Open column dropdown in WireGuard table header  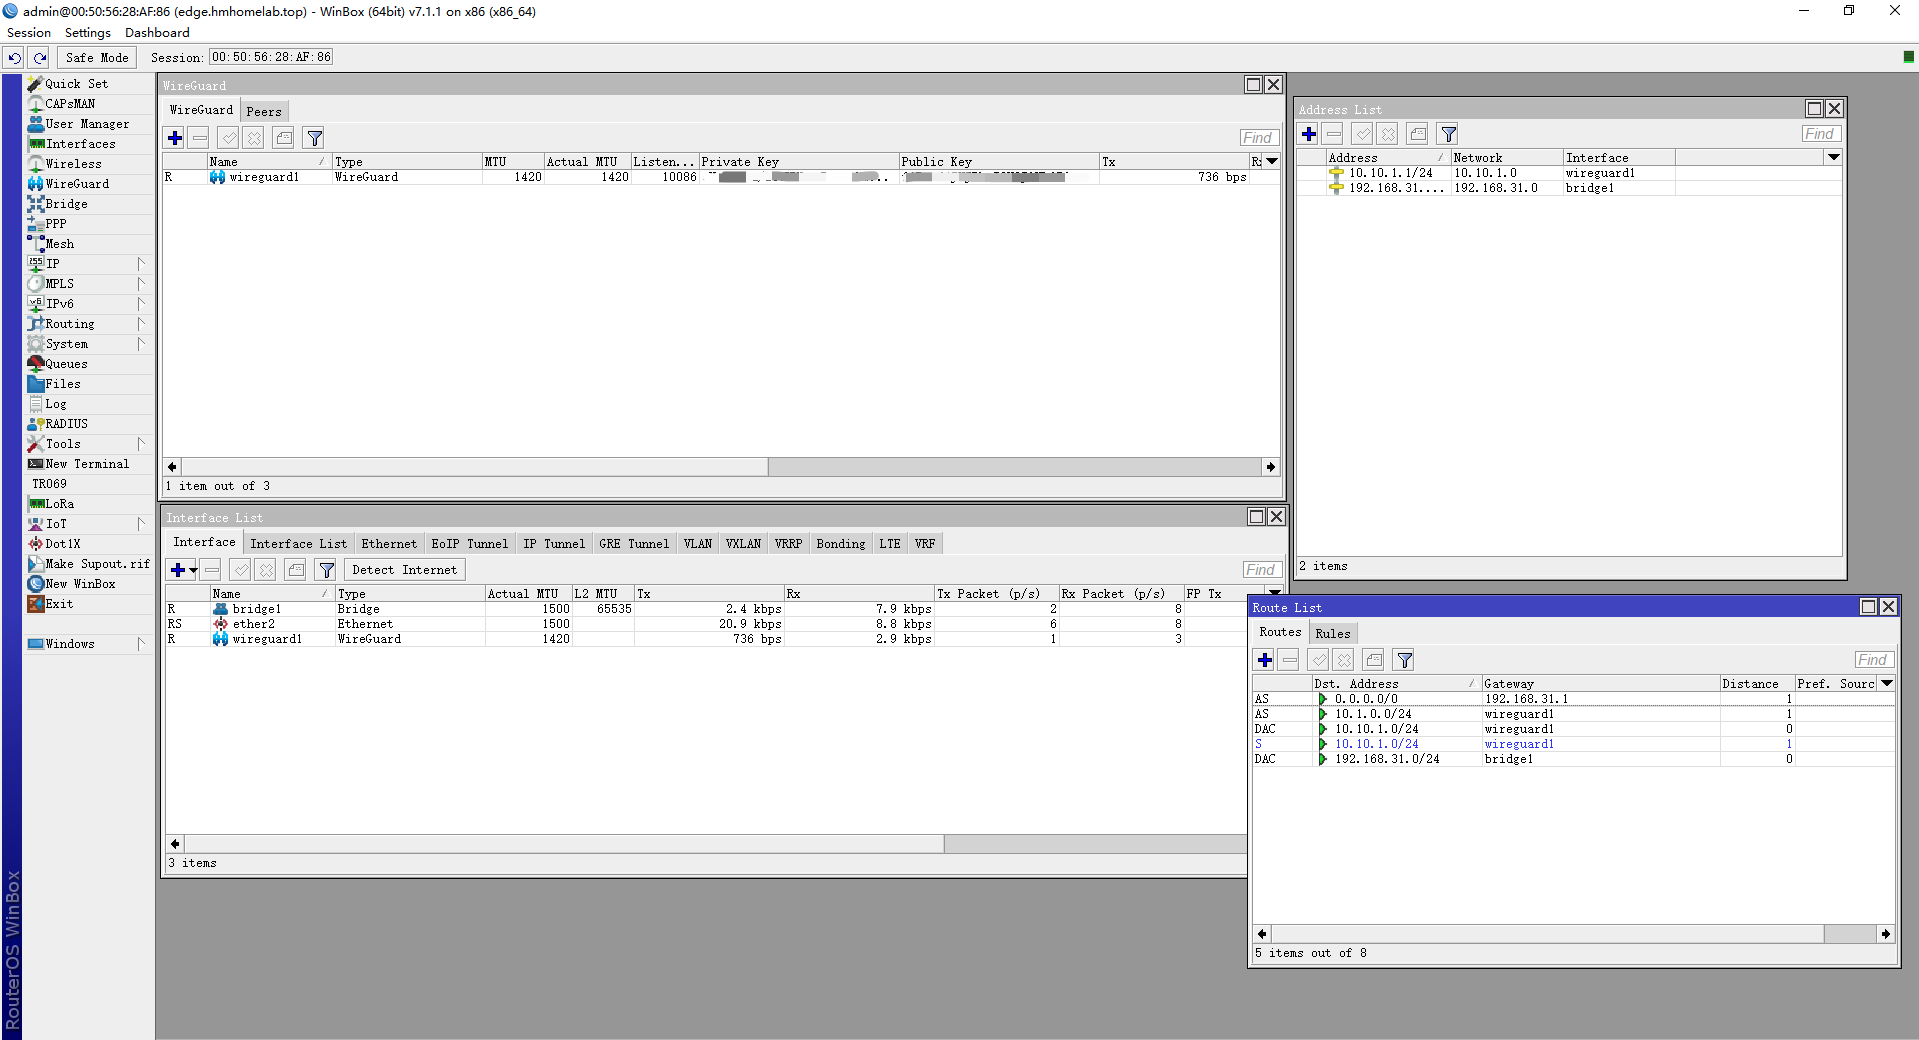coord(1272,161)
